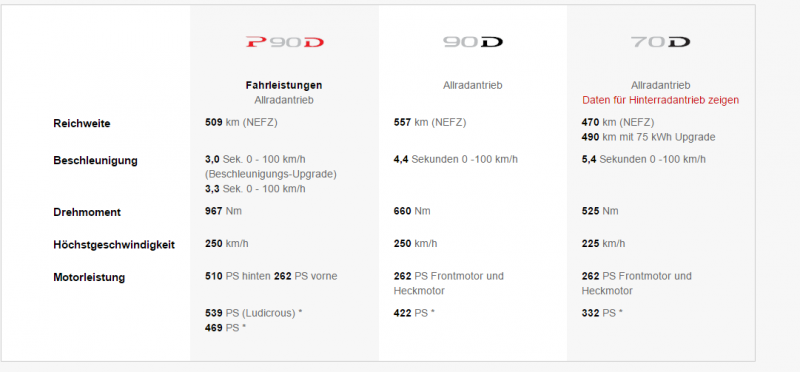Click the red P90D model logo
Image resolution: width=800 pixels, height=372 pixels.
(x=284, y=42)
